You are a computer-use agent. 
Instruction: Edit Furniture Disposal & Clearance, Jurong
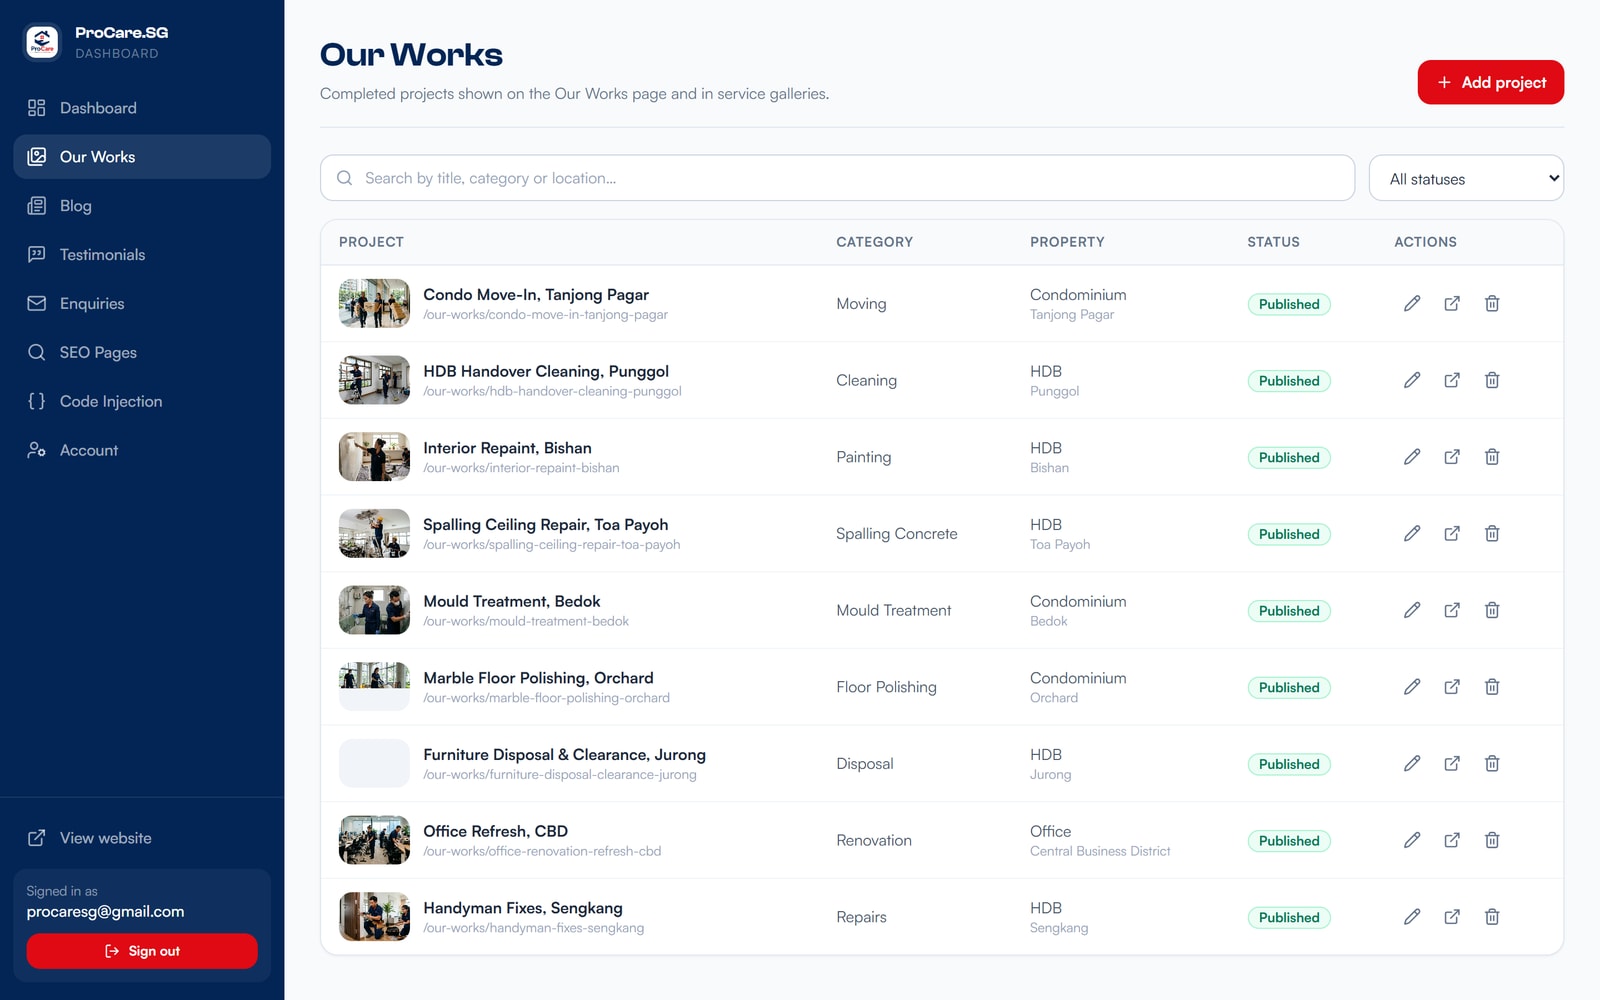(x=1412, y=763)
